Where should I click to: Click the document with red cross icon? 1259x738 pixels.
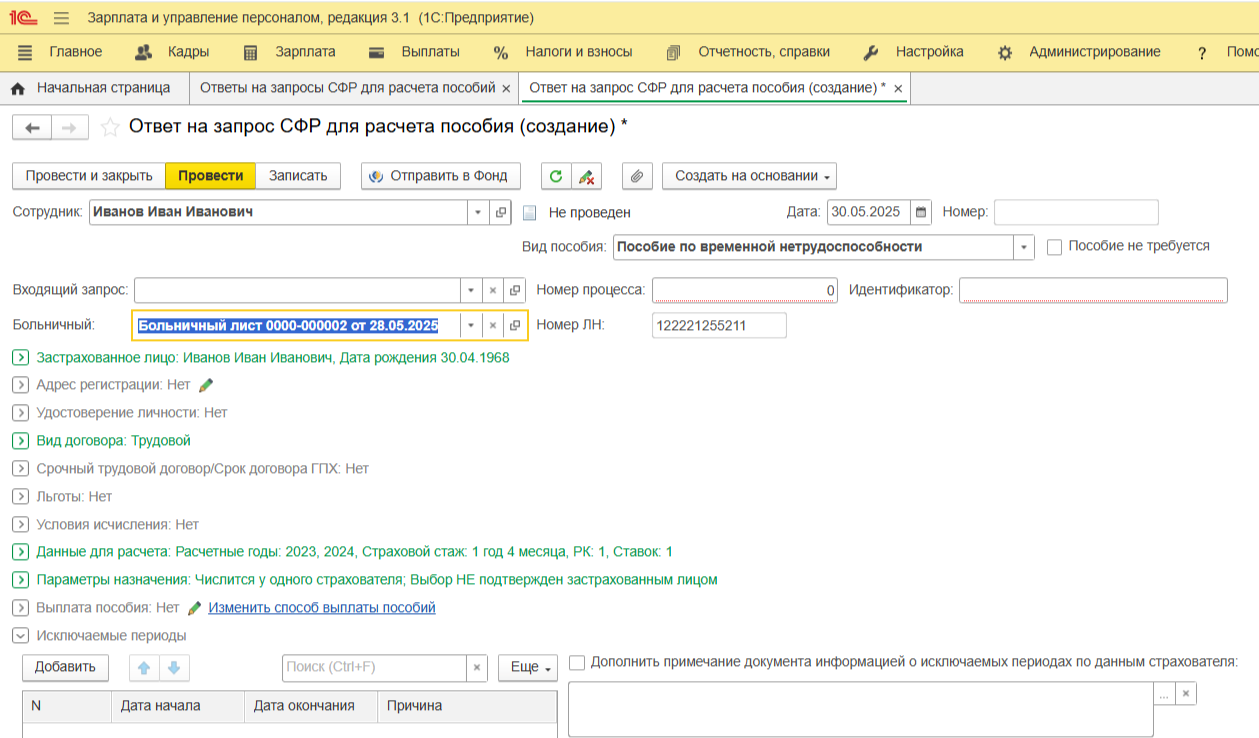(586, 176)
